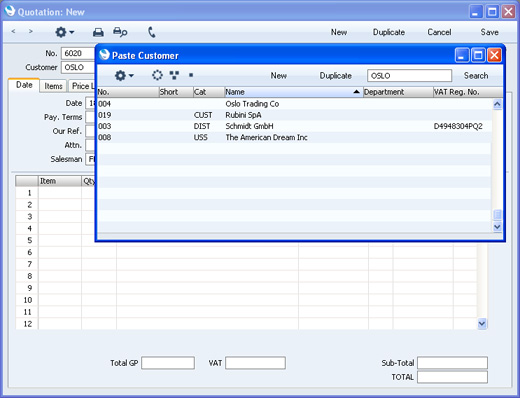Image resolution: width=520 pixels, height=398 pixels.
Task: Click the Total GP field
Action: point(168,363)
